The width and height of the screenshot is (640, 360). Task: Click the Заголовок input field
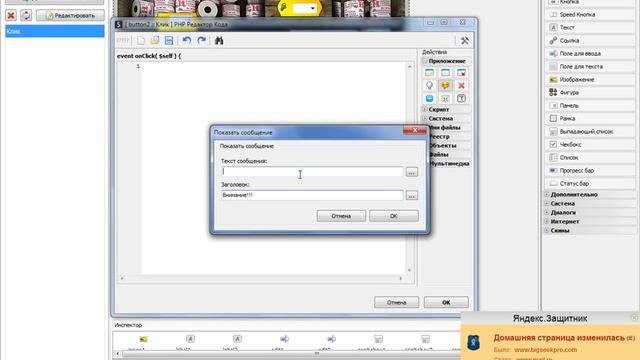click(x=312, y=195)
